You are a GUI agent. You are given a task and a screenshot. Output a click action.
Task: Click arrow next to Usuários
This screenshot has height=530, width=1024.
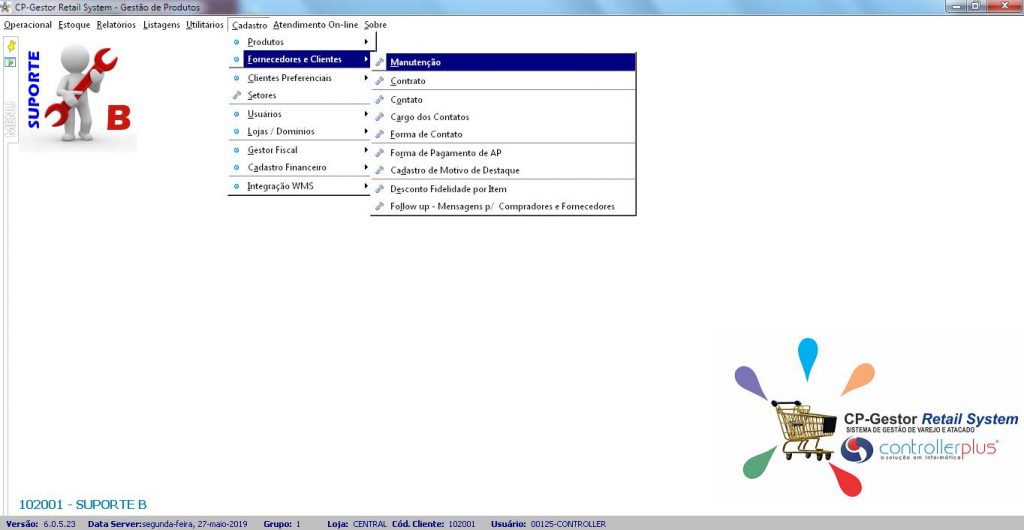pyautogui.click(x=366, y=114)
